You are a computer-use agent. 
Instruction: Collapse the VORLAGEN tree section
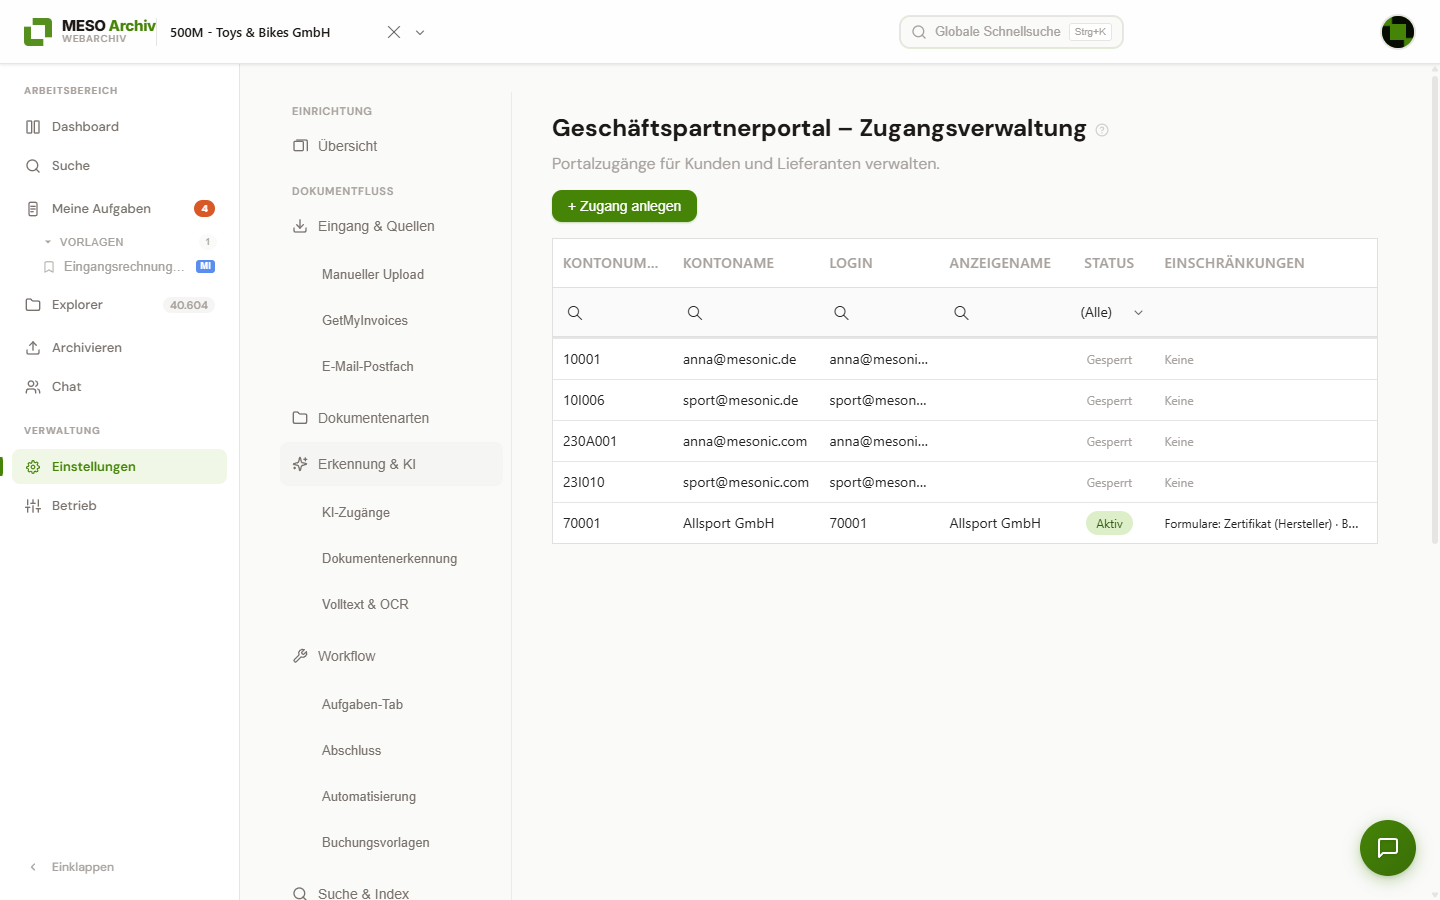tap(48, 242)
